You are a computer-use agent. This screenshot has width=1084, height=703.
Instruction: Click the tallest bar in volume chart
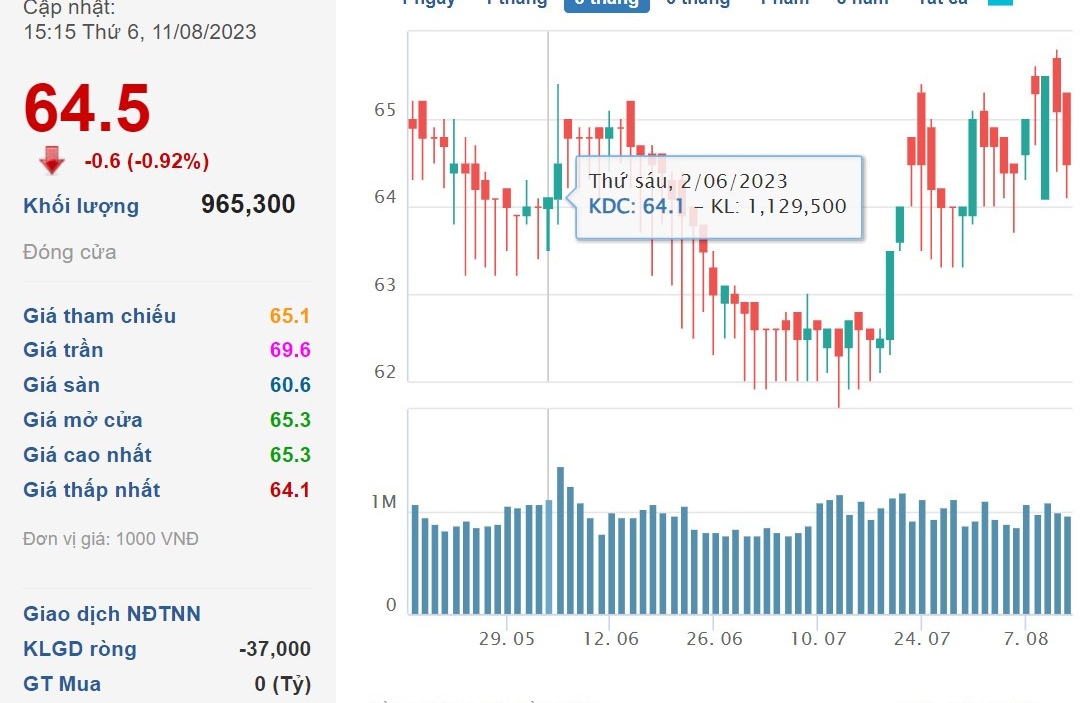560,540
